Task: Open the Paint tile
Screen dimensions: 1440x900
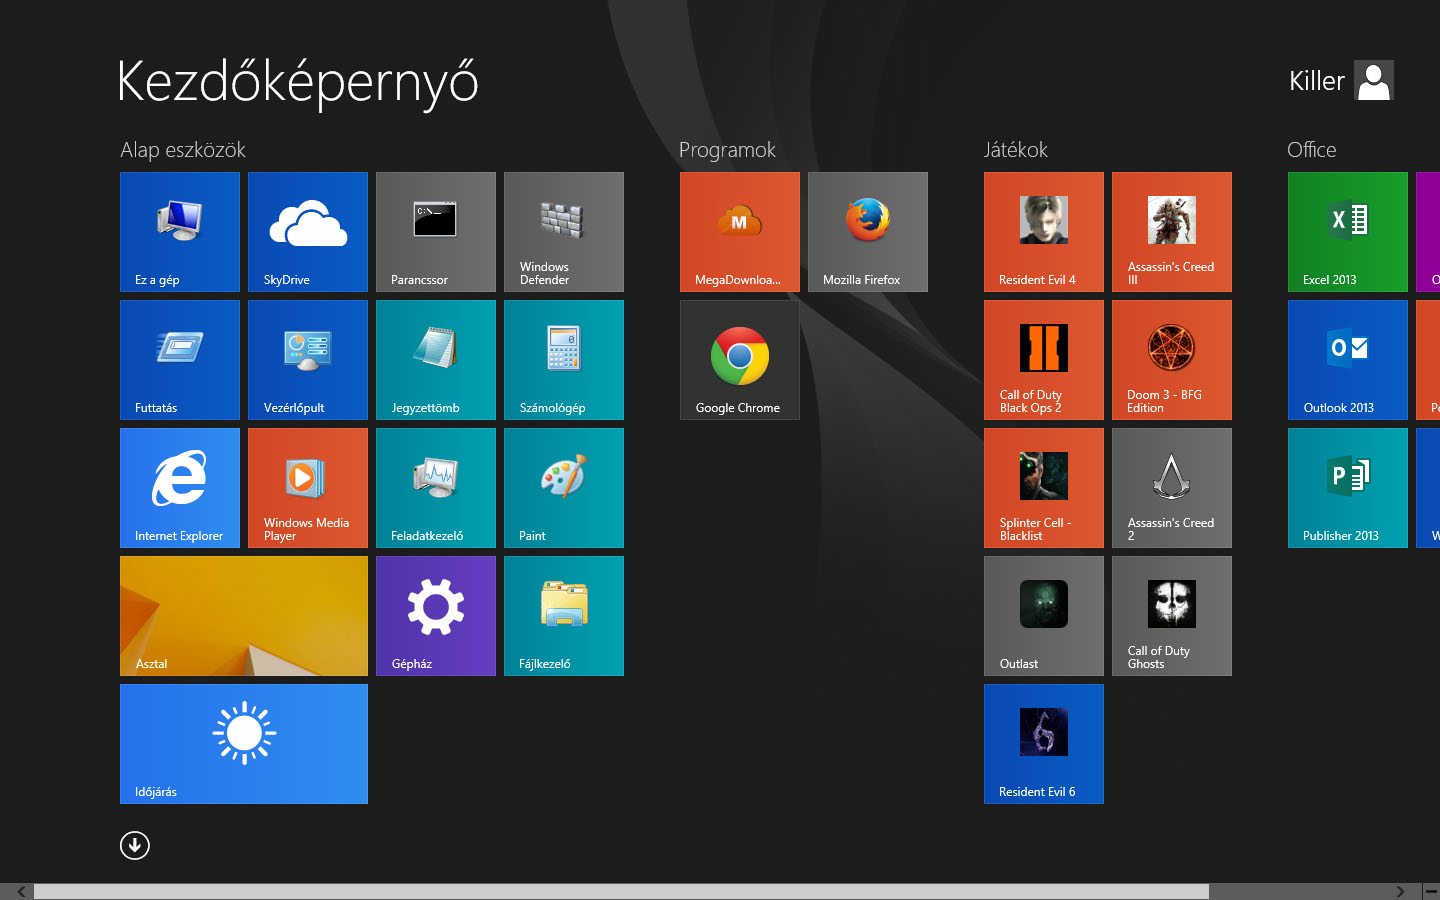Action: 563,488
